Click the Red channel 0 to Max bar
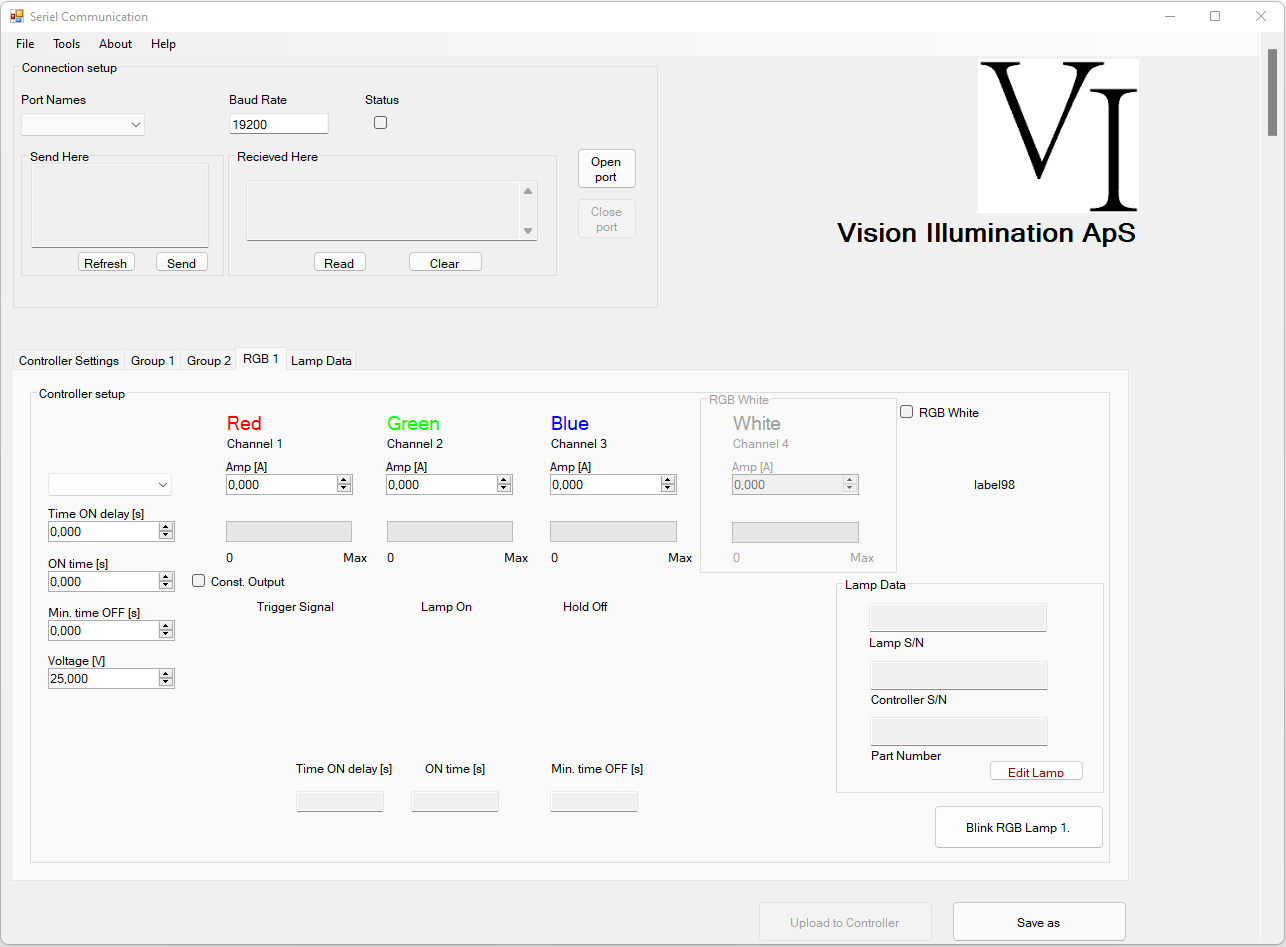 click(x=289, y=532)
